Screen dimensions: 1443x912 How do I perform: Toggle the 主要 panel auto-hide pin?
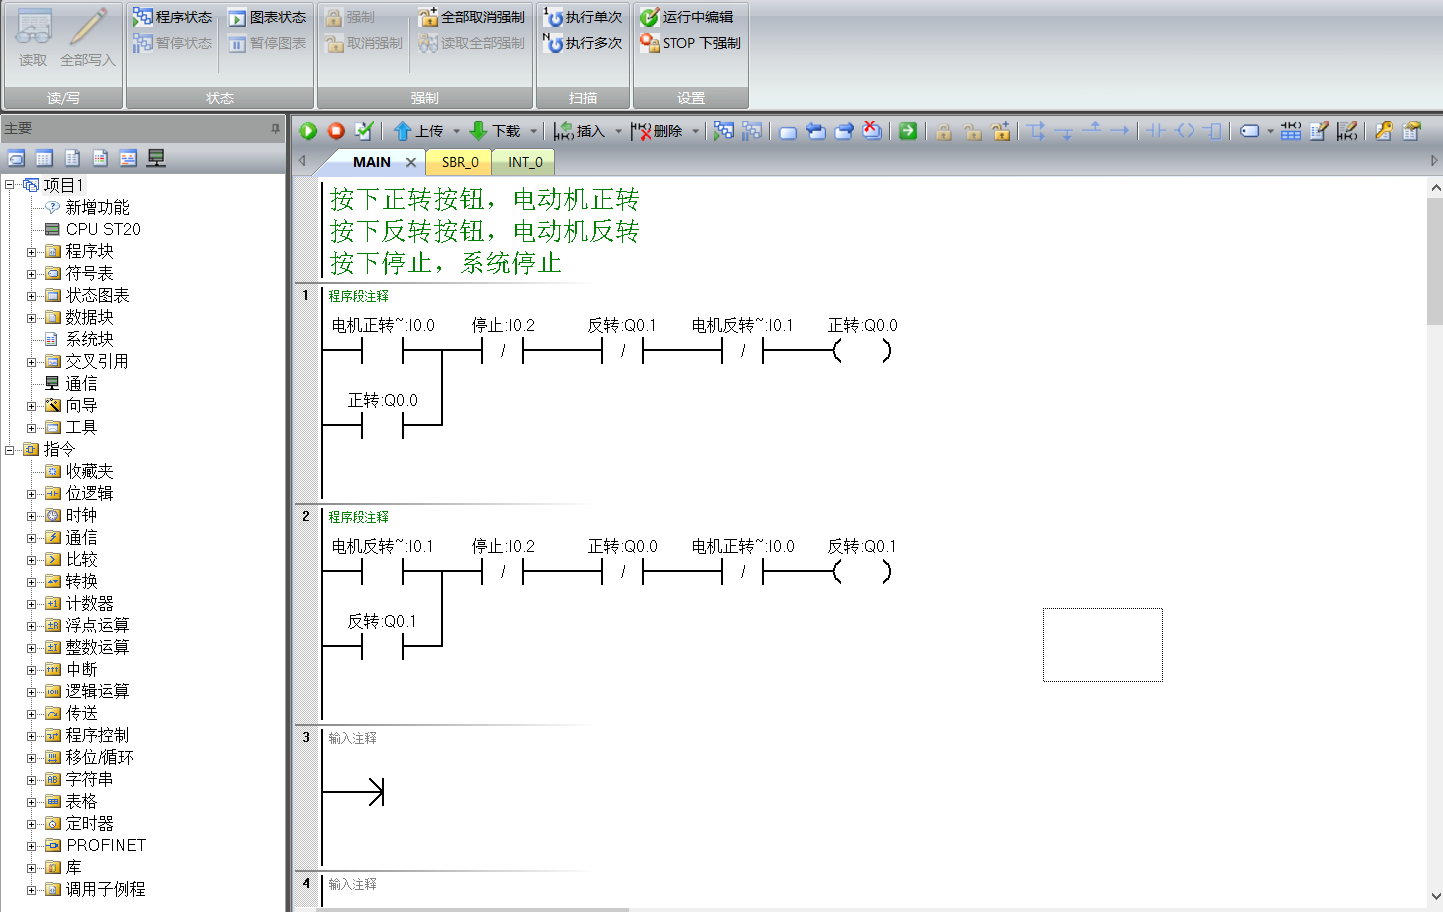click(275, 128)
